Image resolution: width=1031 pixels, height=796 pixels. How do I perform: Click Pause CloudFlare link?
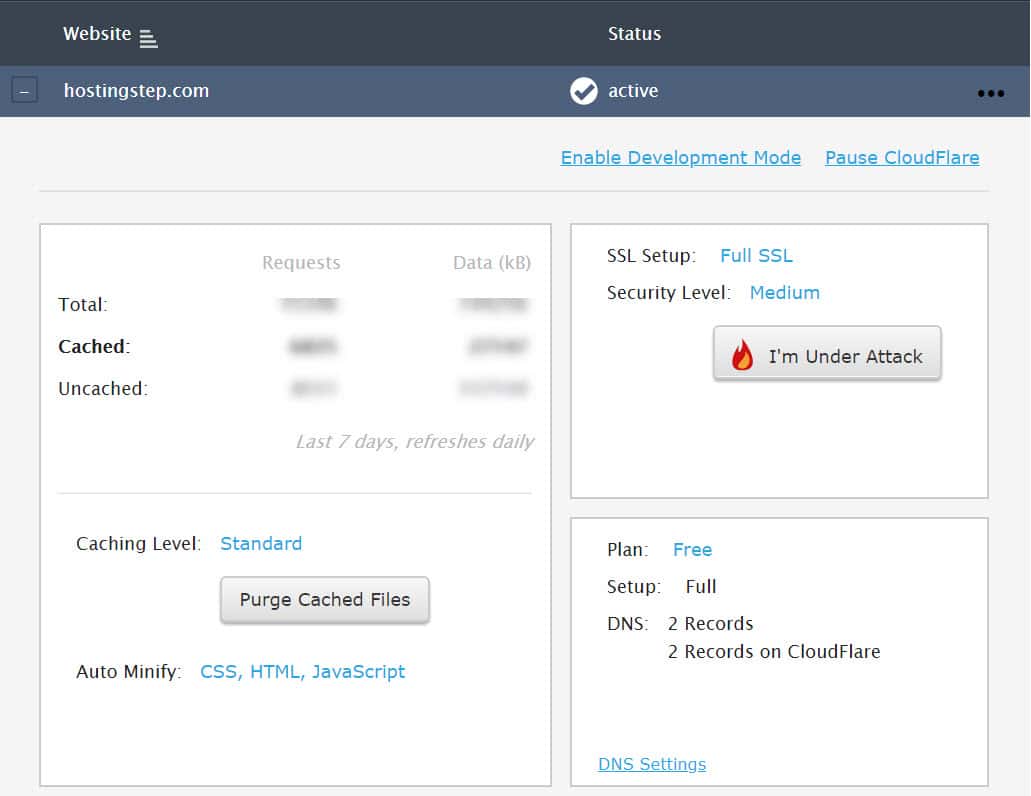tap(902, 158)
